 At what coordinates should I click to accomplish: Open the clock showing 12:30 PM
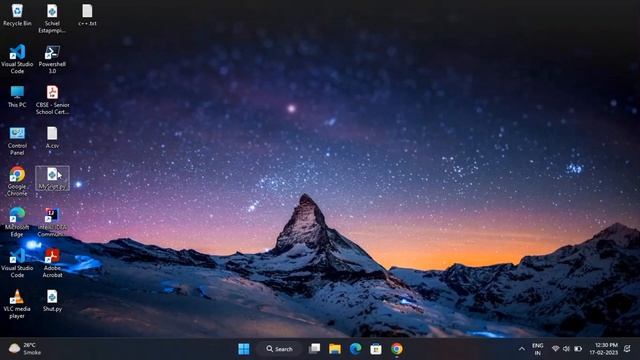pos(604,349)
